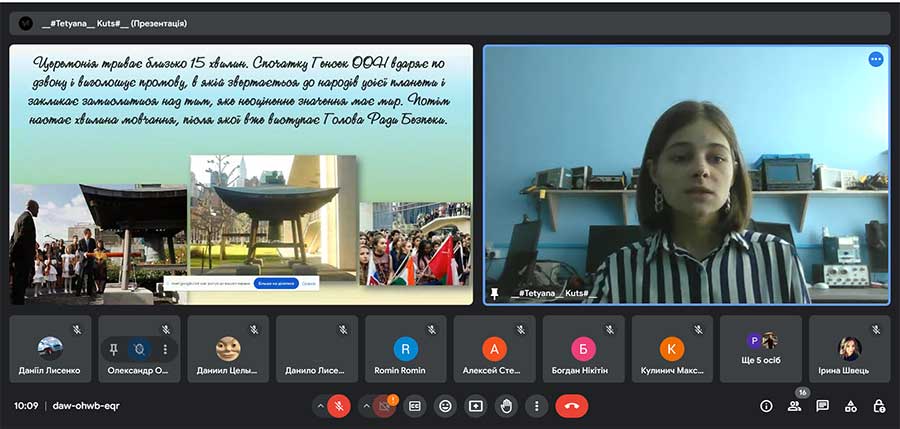The width and height of the screenshot is (900, 429).
Task: Toggle closed captions
Action: (x=415, y=406)
